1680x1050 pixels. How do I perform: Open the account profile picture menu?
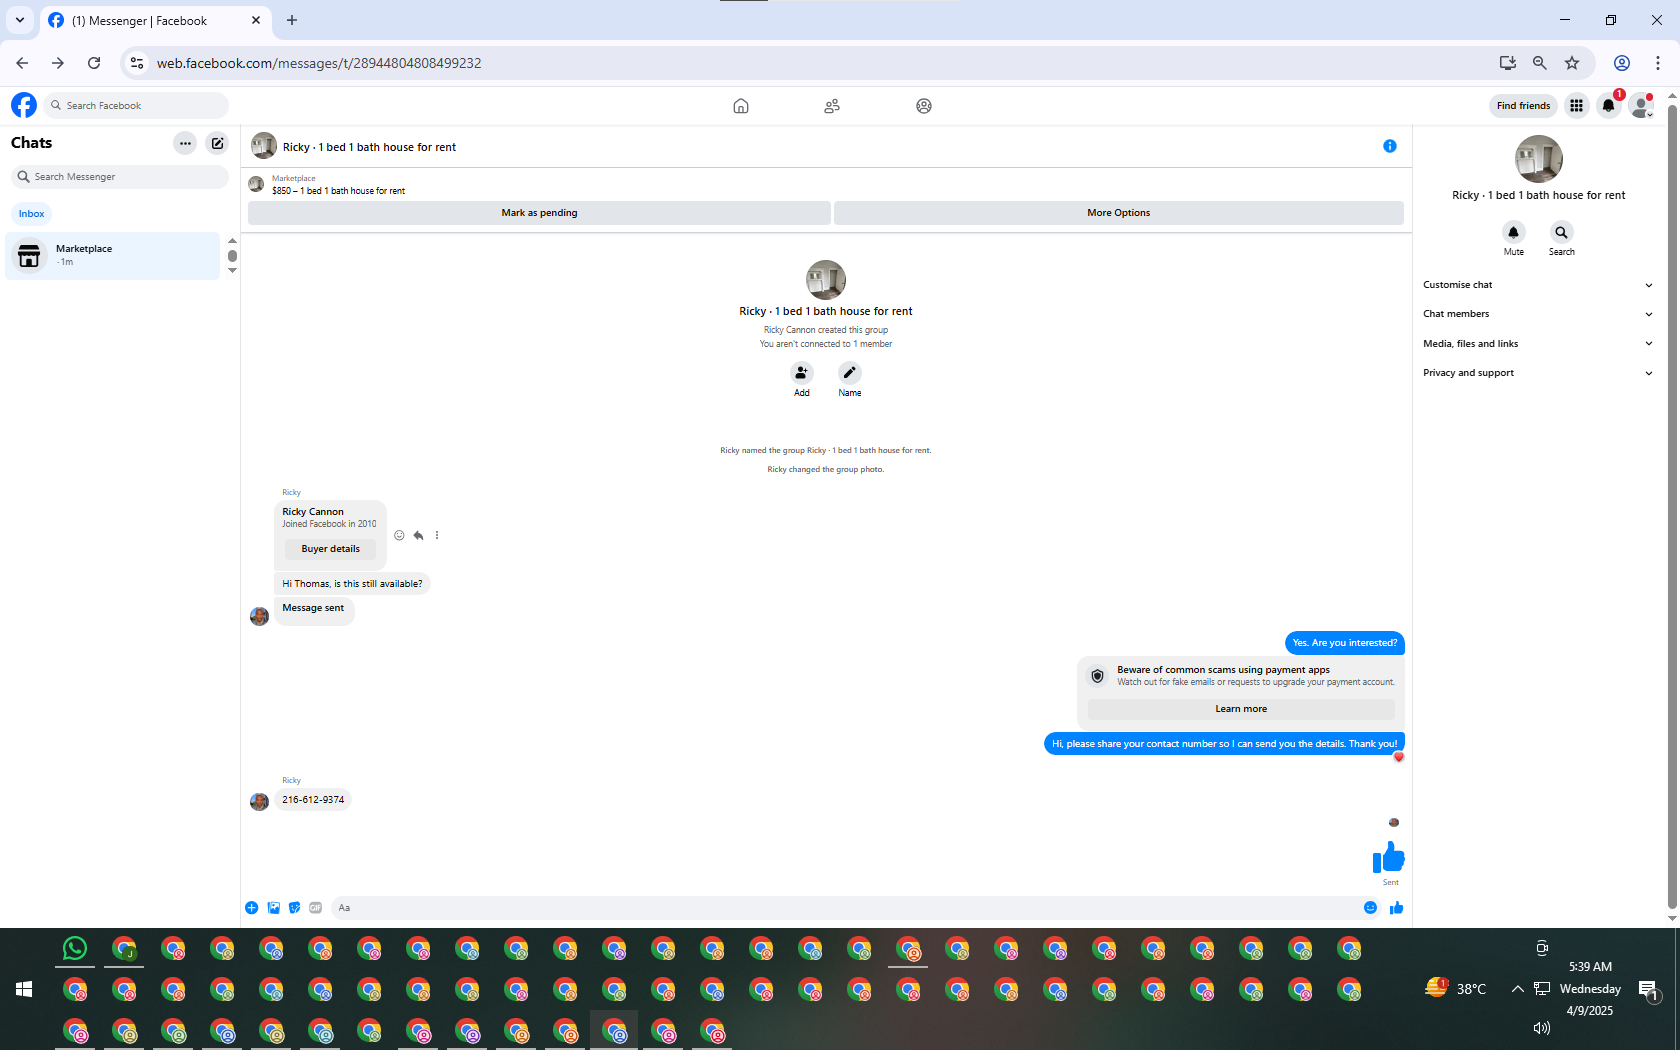pos(1641,105)
